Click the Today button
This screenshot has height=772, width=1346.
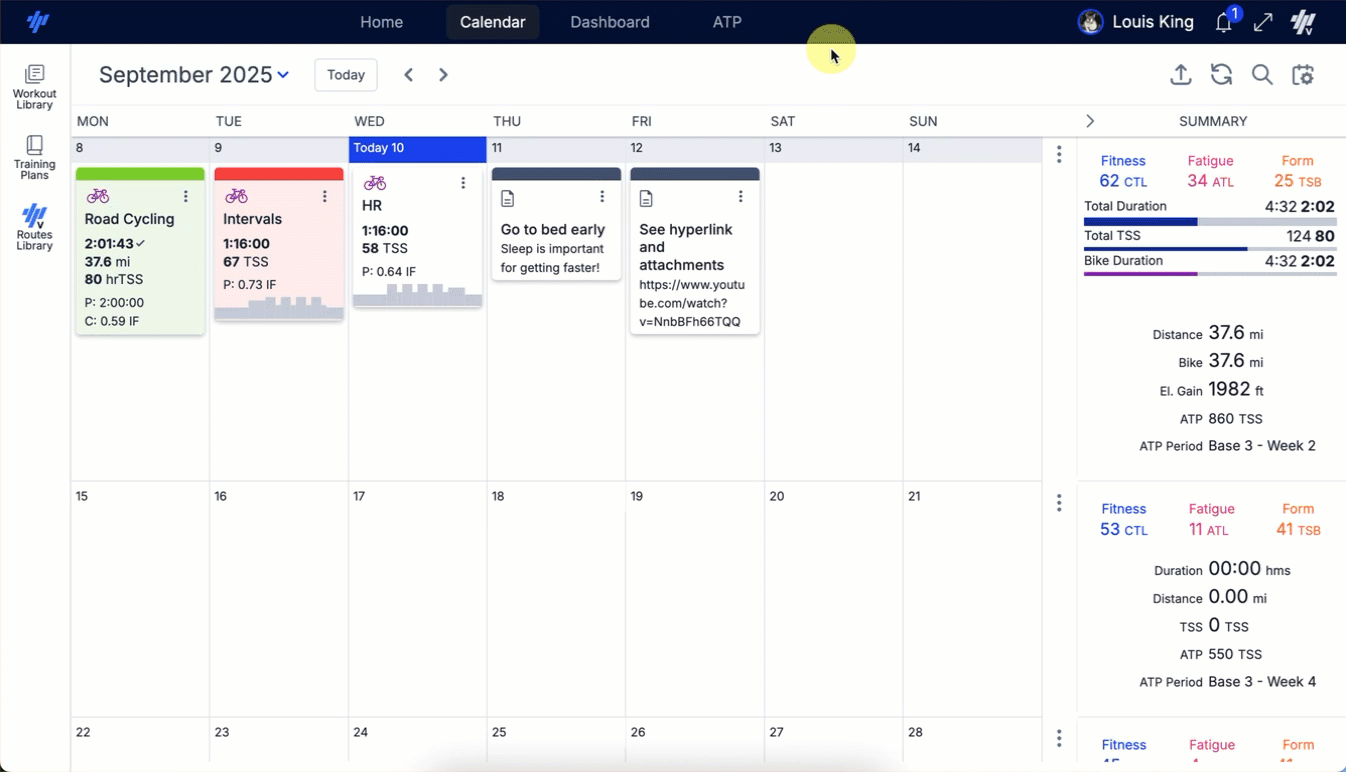tap(345, 74)
